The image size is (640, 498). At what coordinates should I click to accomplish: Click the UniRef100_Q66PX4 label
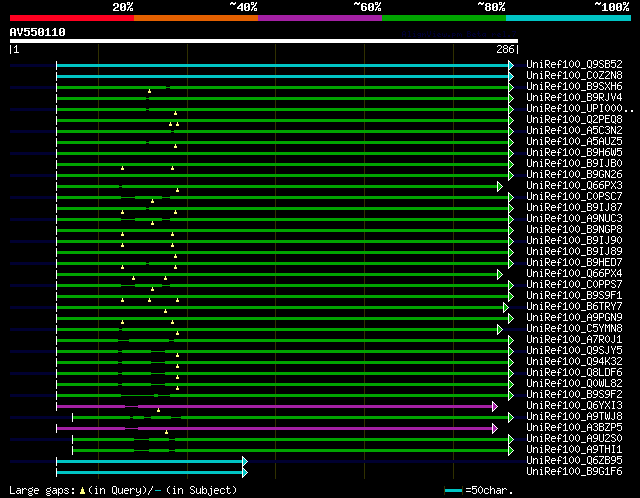point(574,274)
